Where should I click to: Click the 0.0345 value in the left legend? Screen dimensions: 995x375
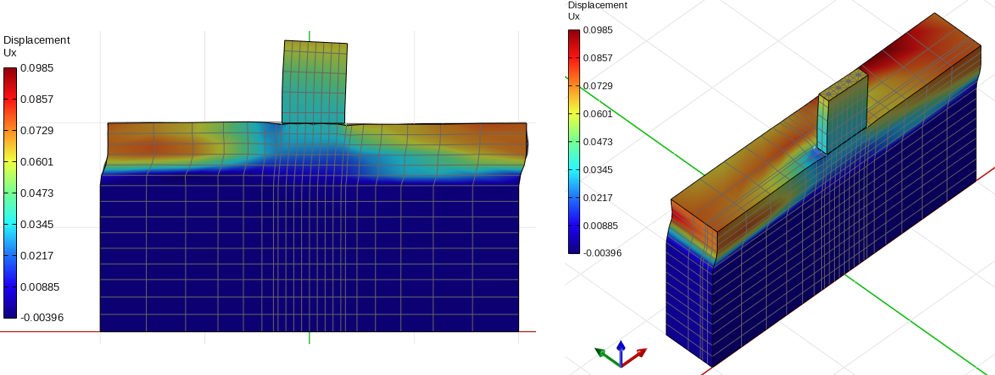tap(38, 225)
